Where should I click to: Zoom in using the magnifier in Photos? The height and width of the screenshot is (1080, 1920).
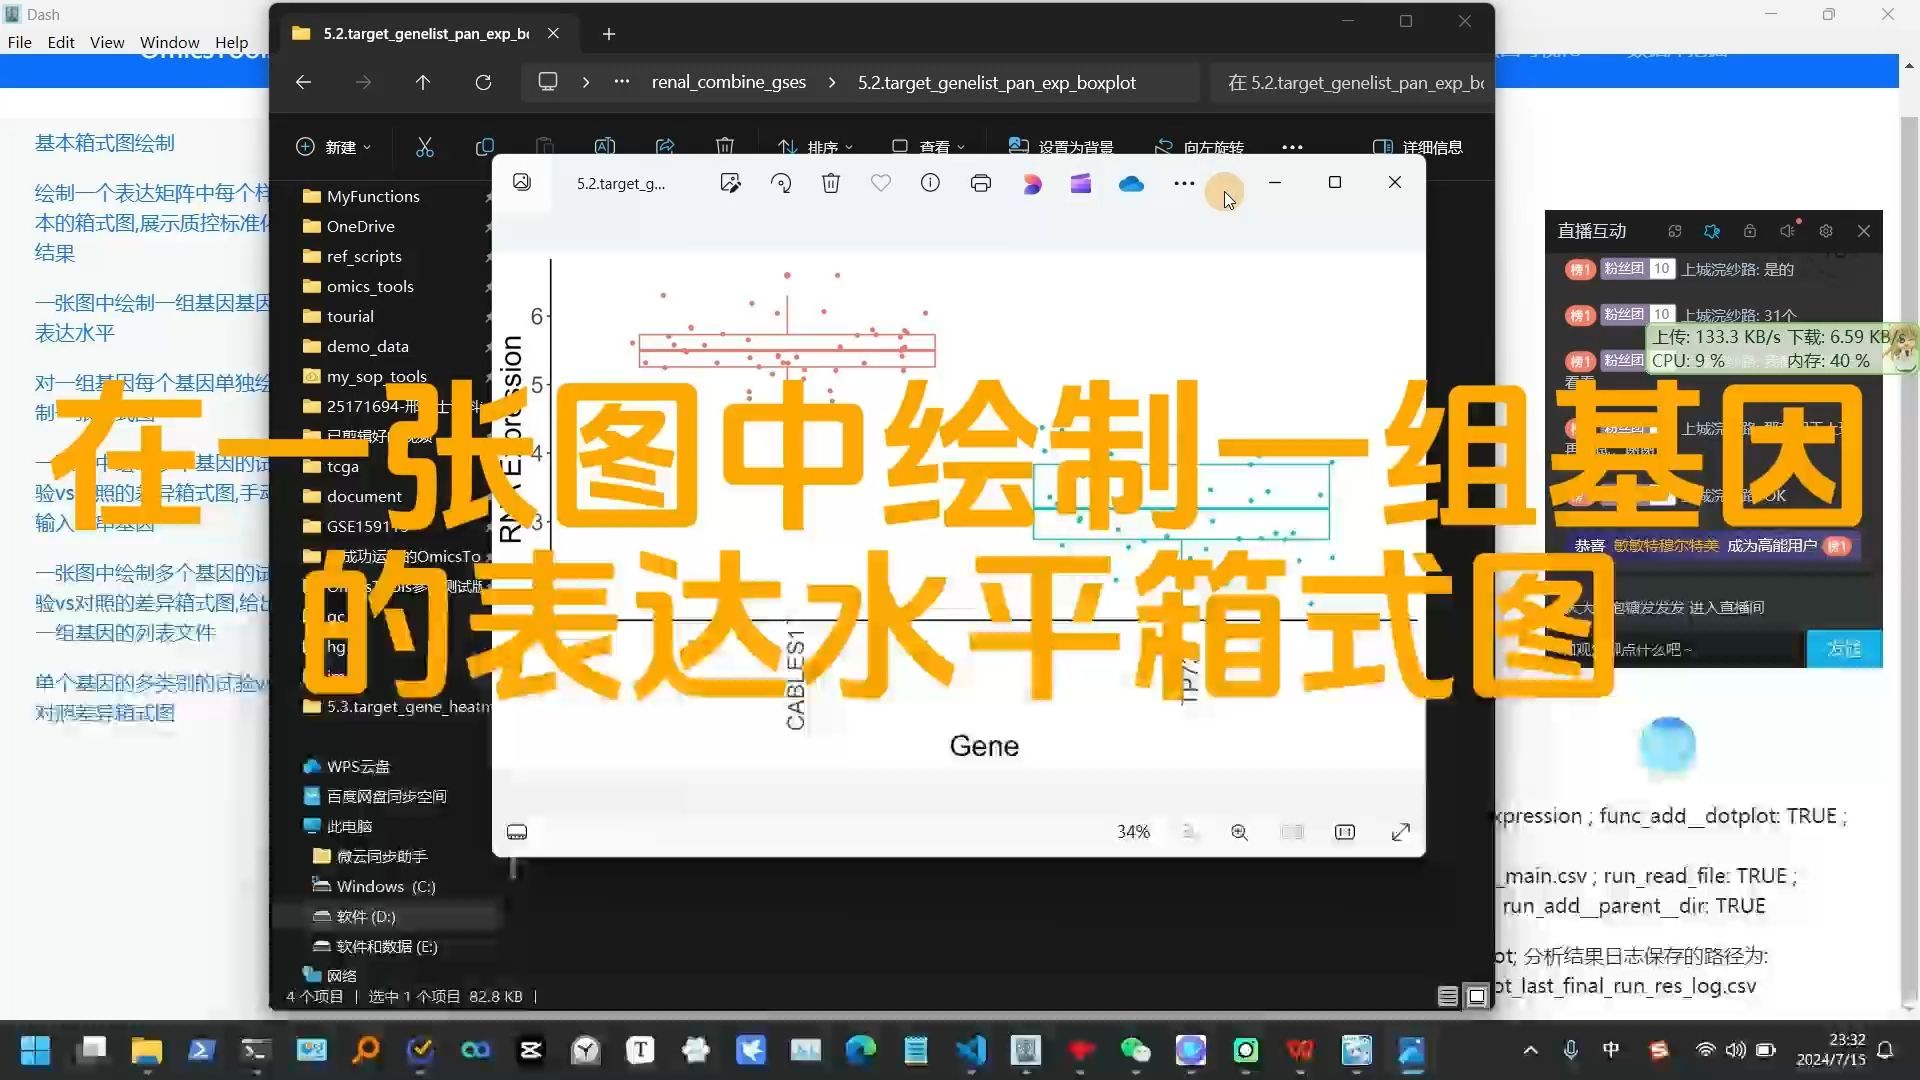(1240, 832)
